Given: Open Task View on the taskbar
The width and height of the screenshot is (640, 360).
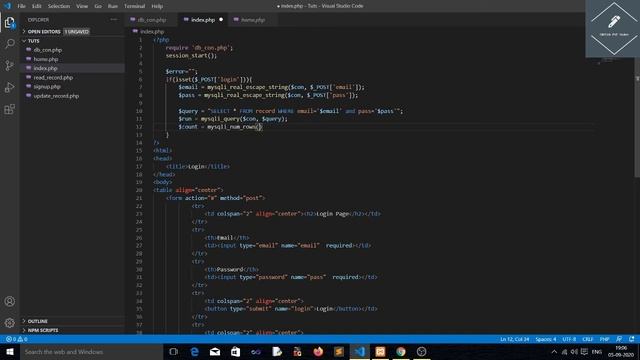Looking at the screenshot, I should 173,351.
